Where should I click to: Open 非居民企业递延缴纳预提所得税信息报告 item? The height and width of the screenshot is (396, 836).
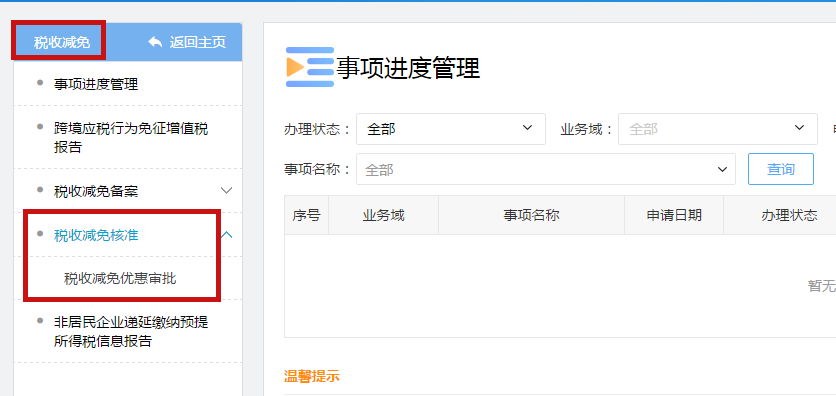tap(131, 332)
